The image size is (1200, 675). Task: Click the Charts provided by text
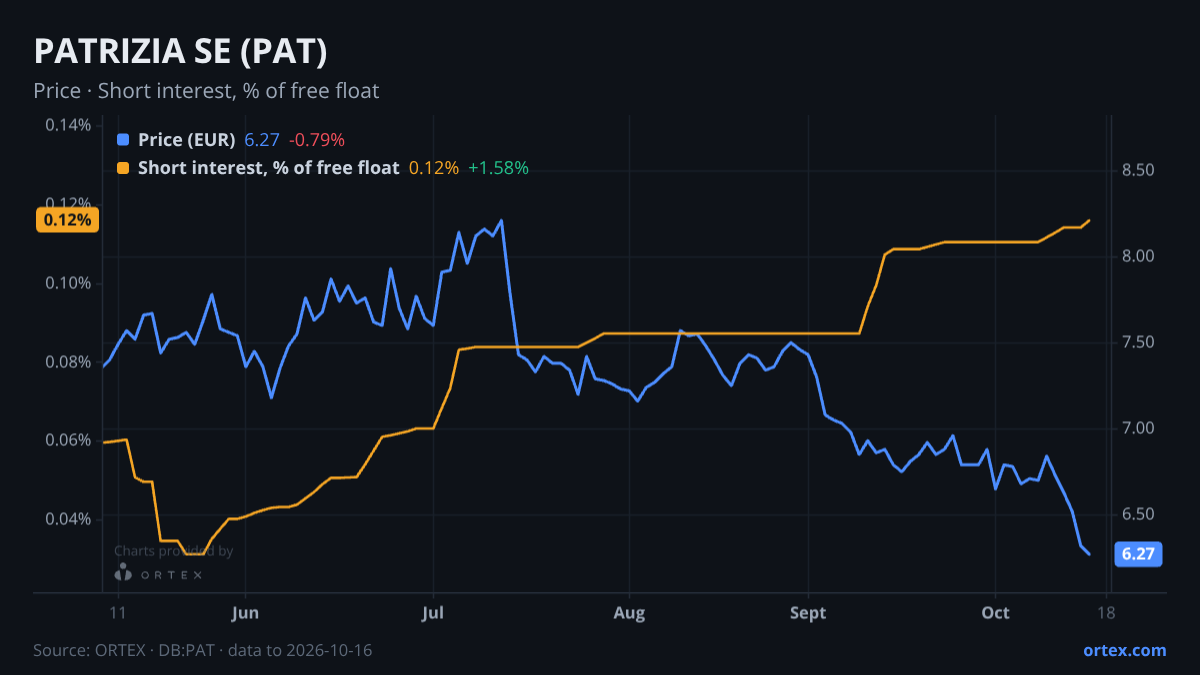pos(174,551)
